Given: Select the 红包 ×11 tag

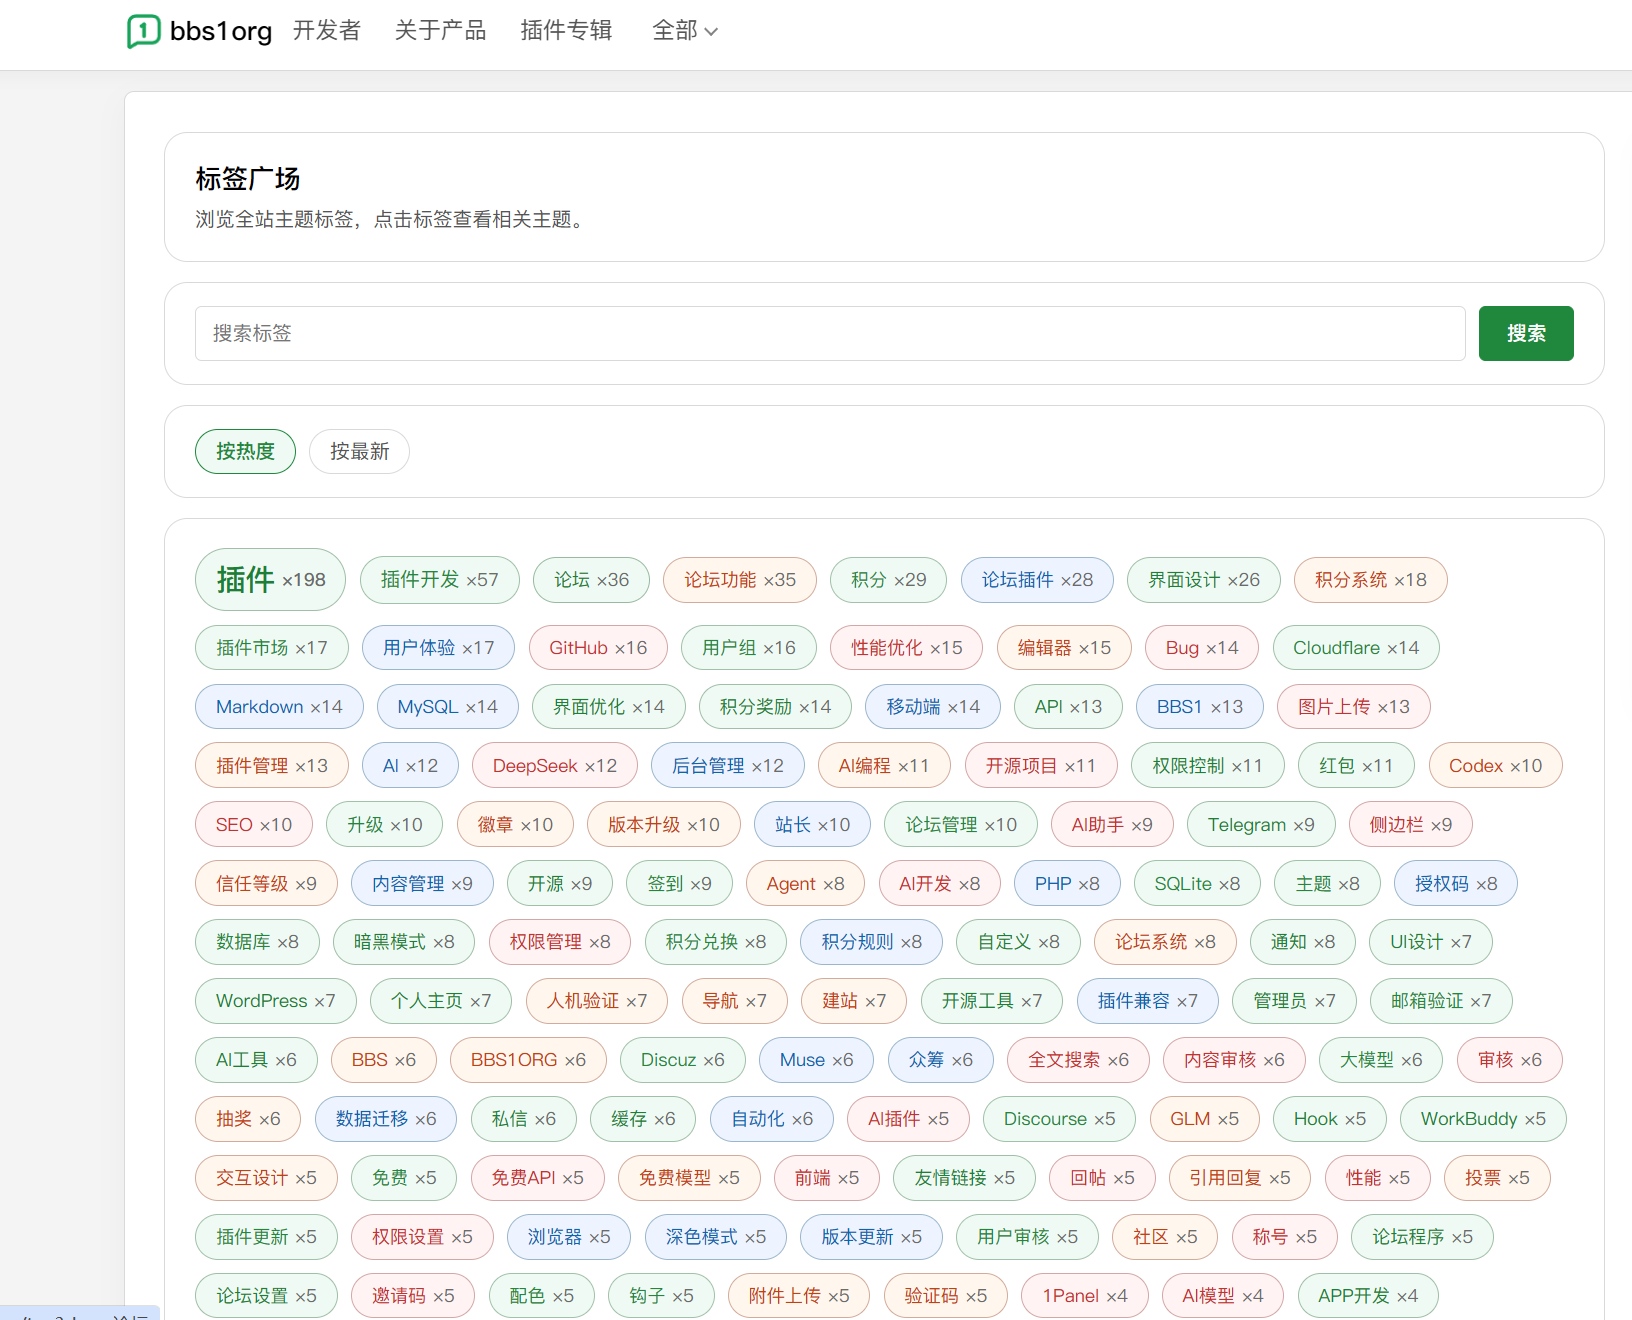Looking at the screenshot, I should 1356,766.
